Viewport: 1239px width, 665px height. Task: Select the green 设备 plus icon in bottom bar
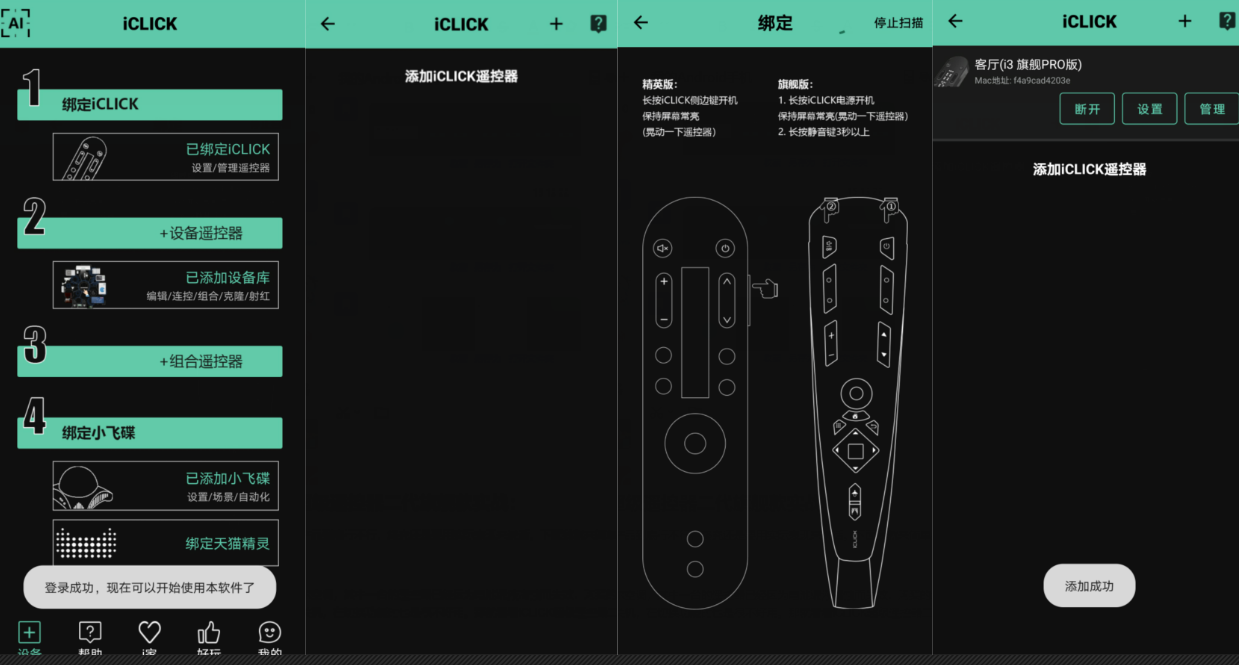[x=30, y=632]
